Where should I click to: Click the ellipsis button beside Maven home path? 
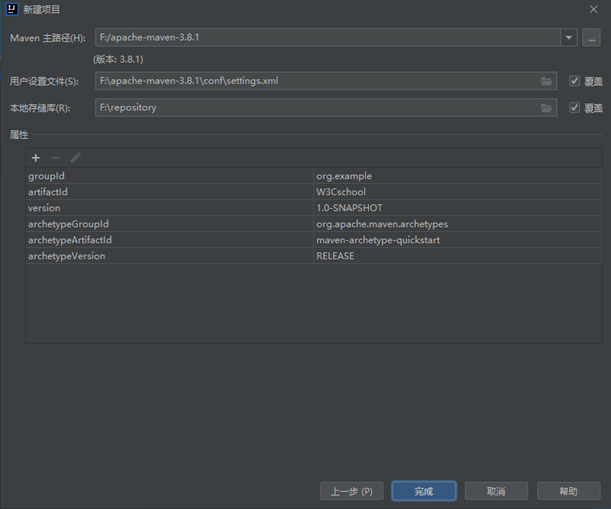coord(591,38)
